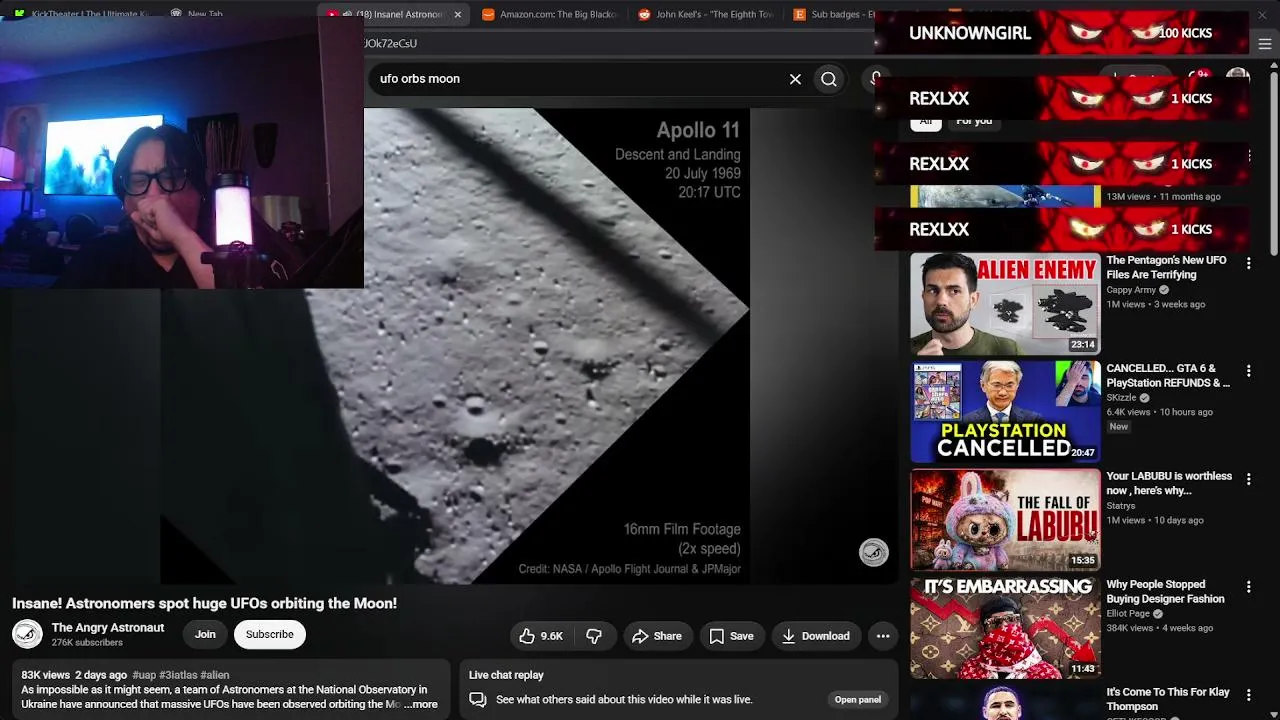Go to the SKizzle channel
The width and height of the screenshot is (1280, 720).
pyautogui.click(x=1121, y=398)
